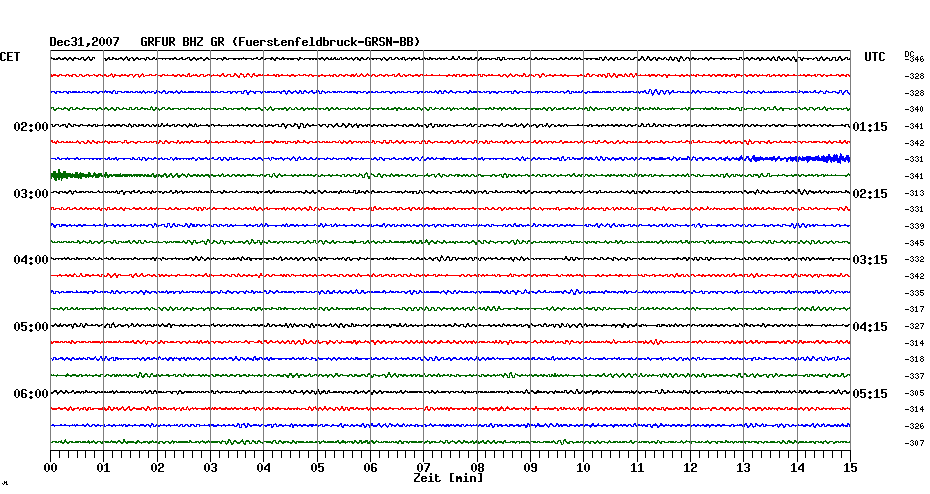This screenshot has height=494, width=930.
Task: Click minute tick label '04' on the axis
Action: (264, 468)
